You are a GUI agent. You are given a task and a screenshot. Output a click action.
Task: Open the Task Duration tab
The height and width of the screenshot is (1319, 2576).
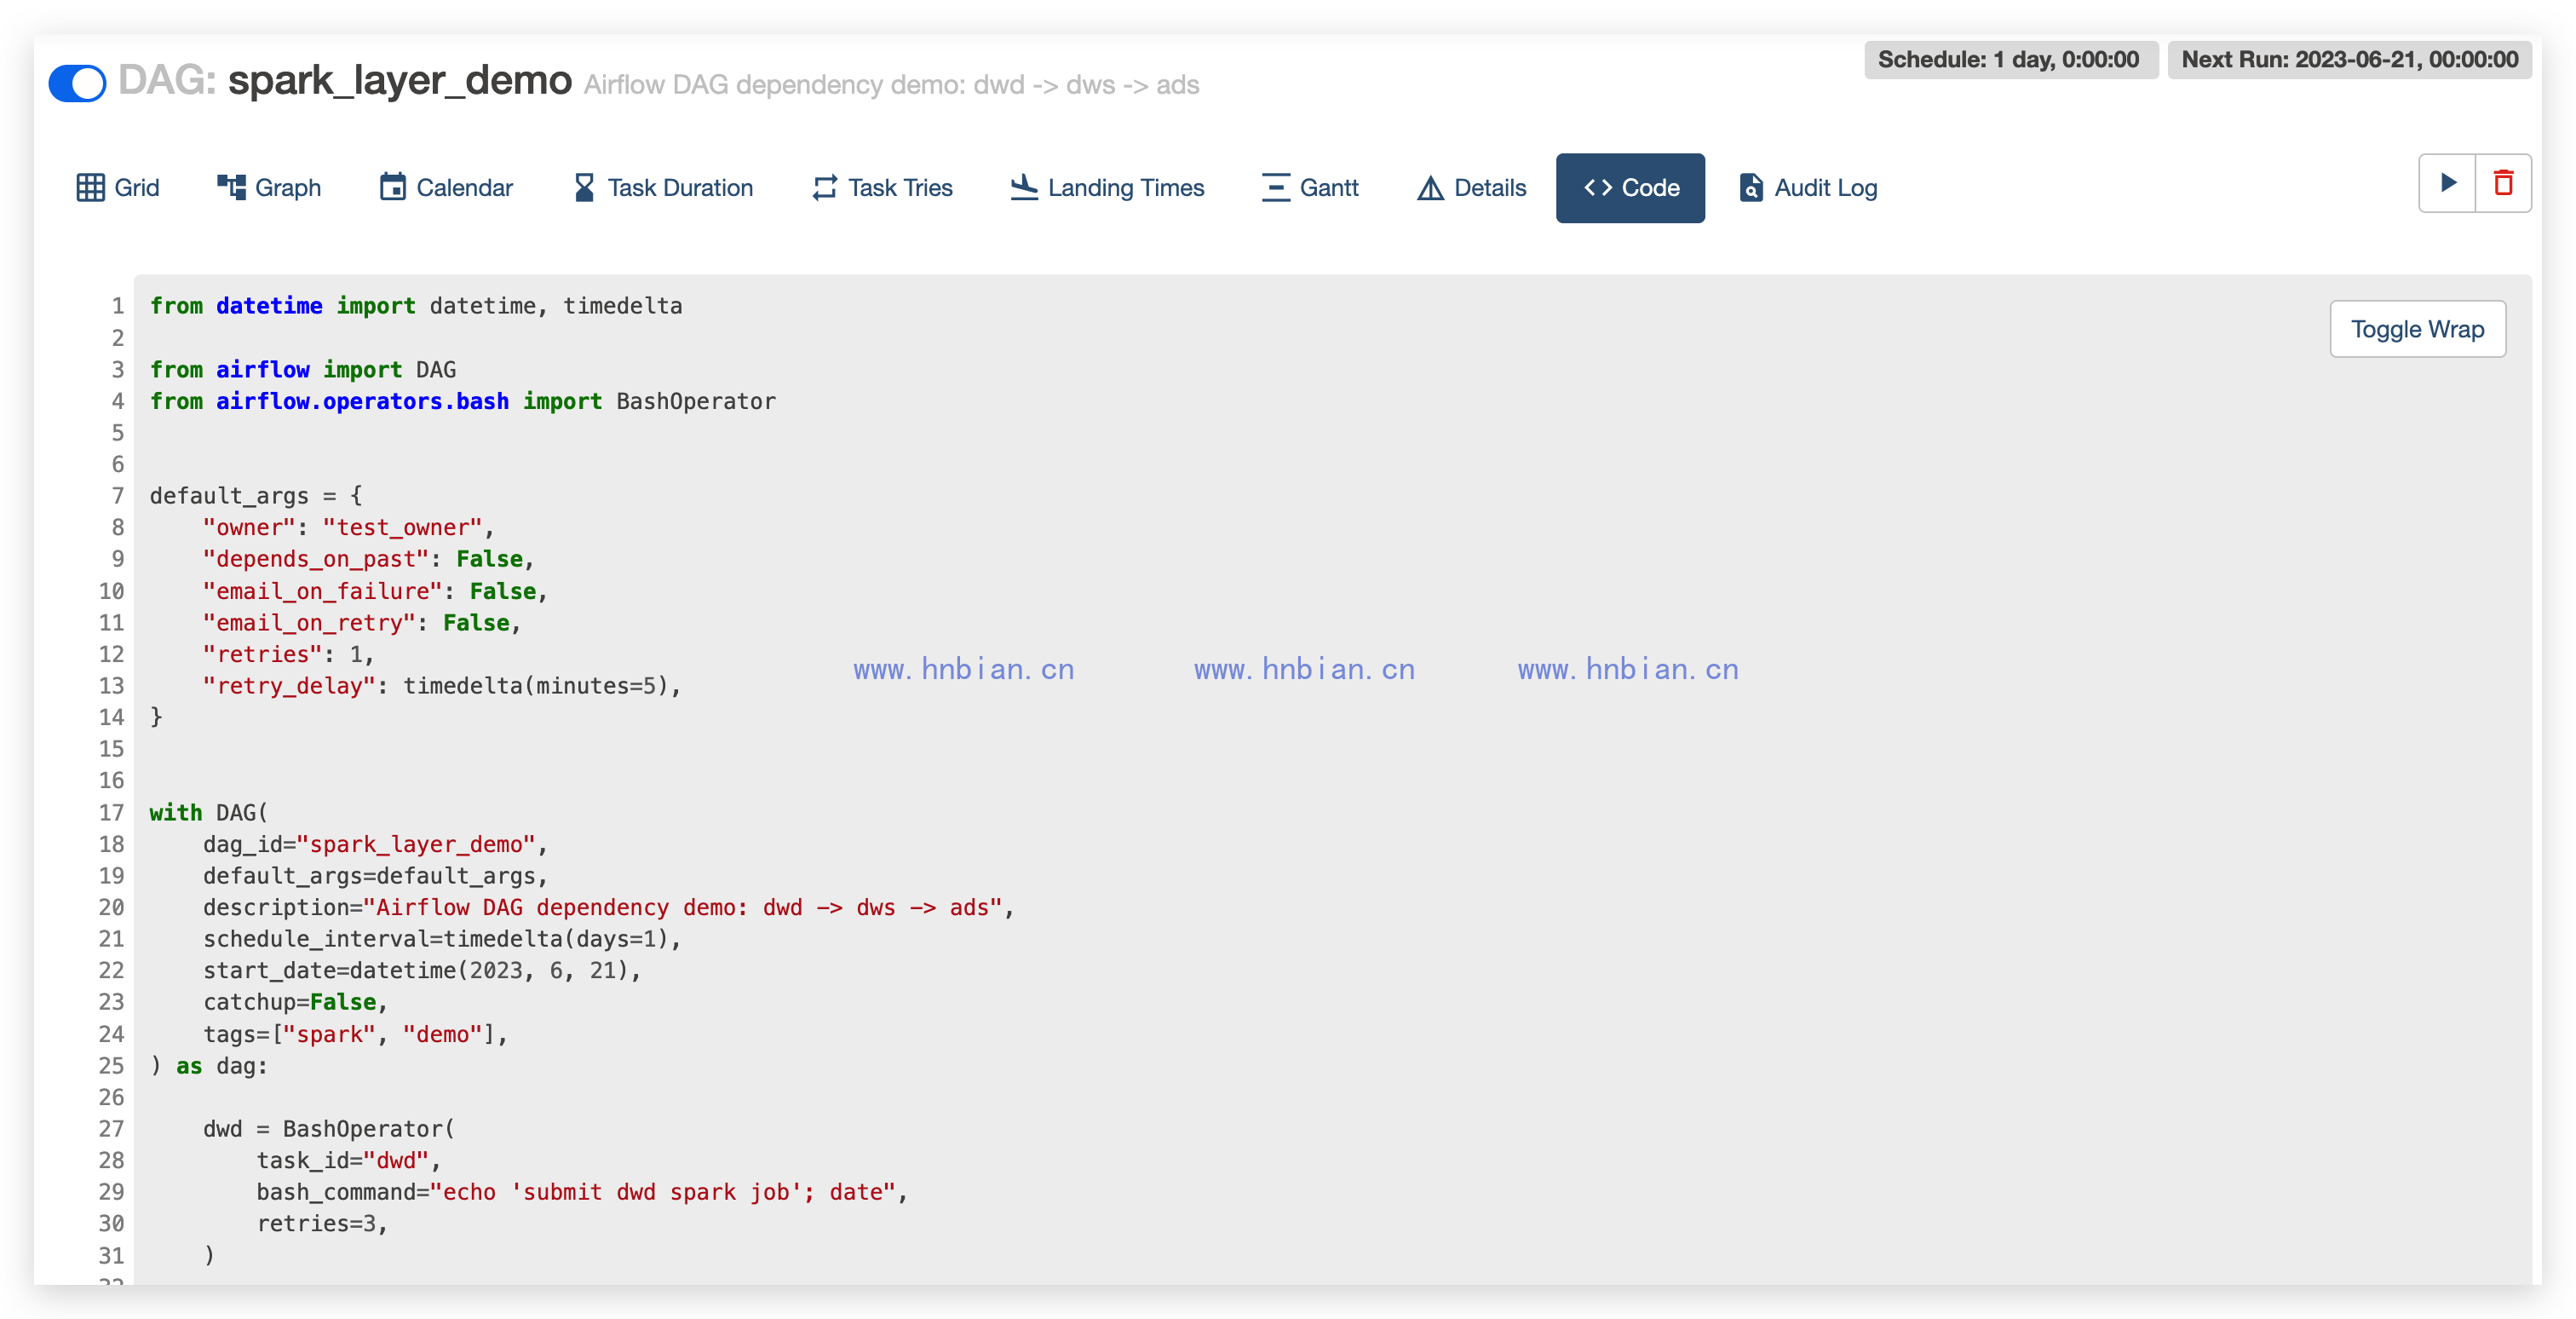663,187
